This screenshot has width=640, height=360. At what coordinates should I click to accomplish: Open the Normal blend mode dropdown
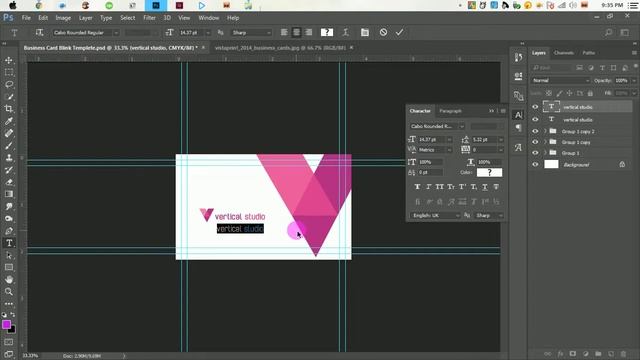pyautogui.click(x=561, y=80)
